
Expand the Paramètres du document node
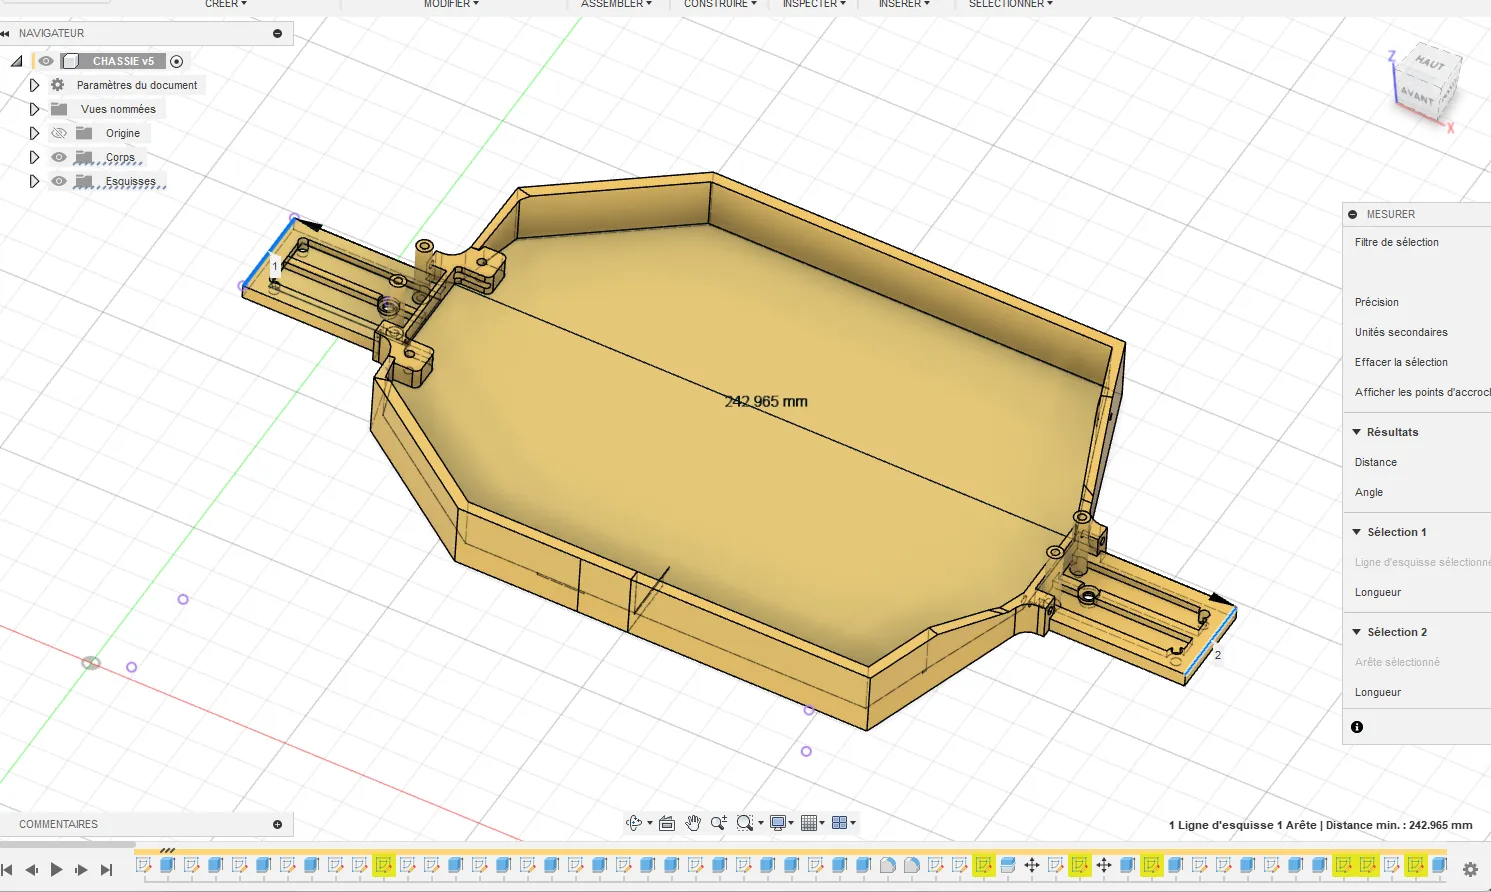pos(34,85)
